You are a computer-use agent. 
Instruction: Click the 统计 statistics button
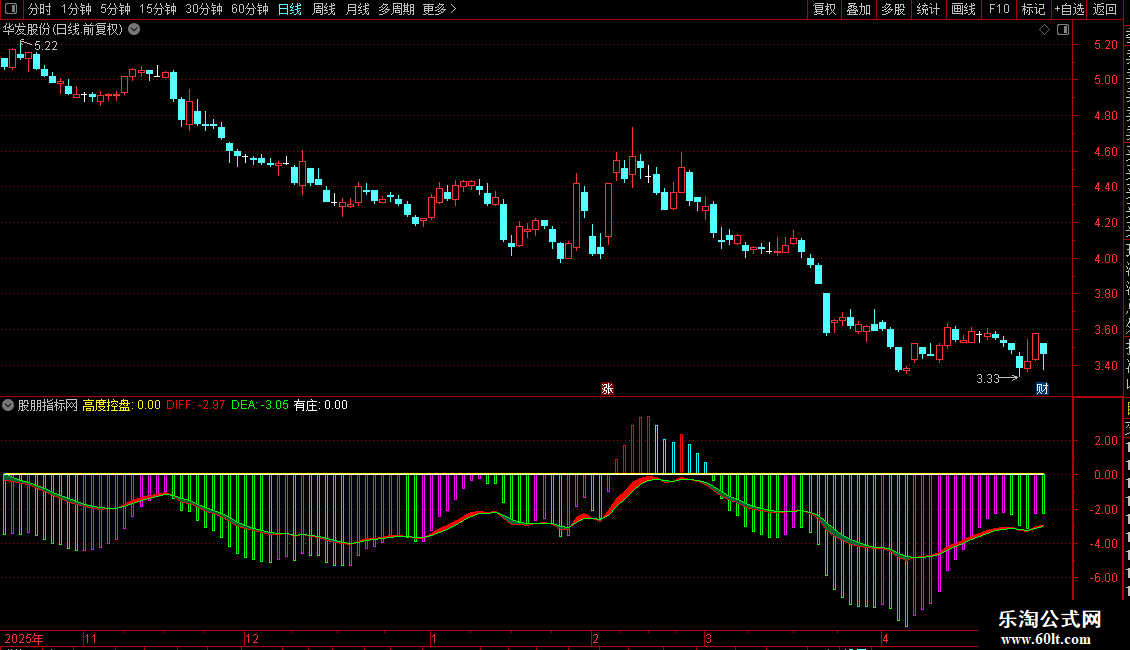927,9
